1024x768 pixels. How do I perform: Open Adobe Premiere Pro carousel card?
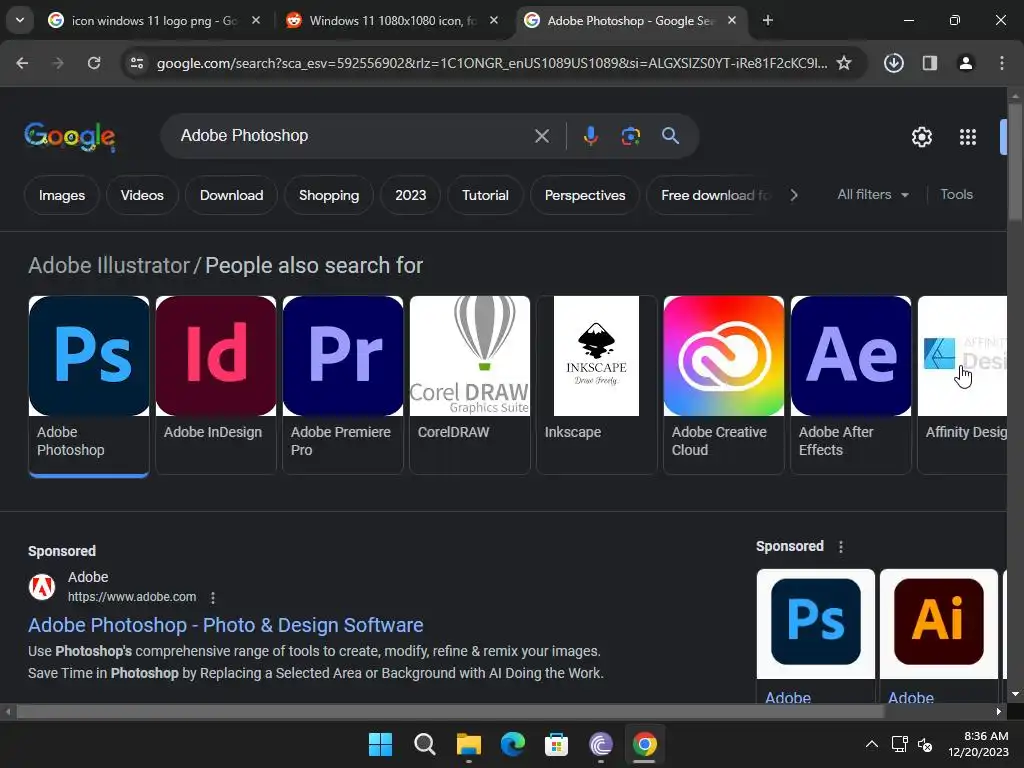click(343, 385)
